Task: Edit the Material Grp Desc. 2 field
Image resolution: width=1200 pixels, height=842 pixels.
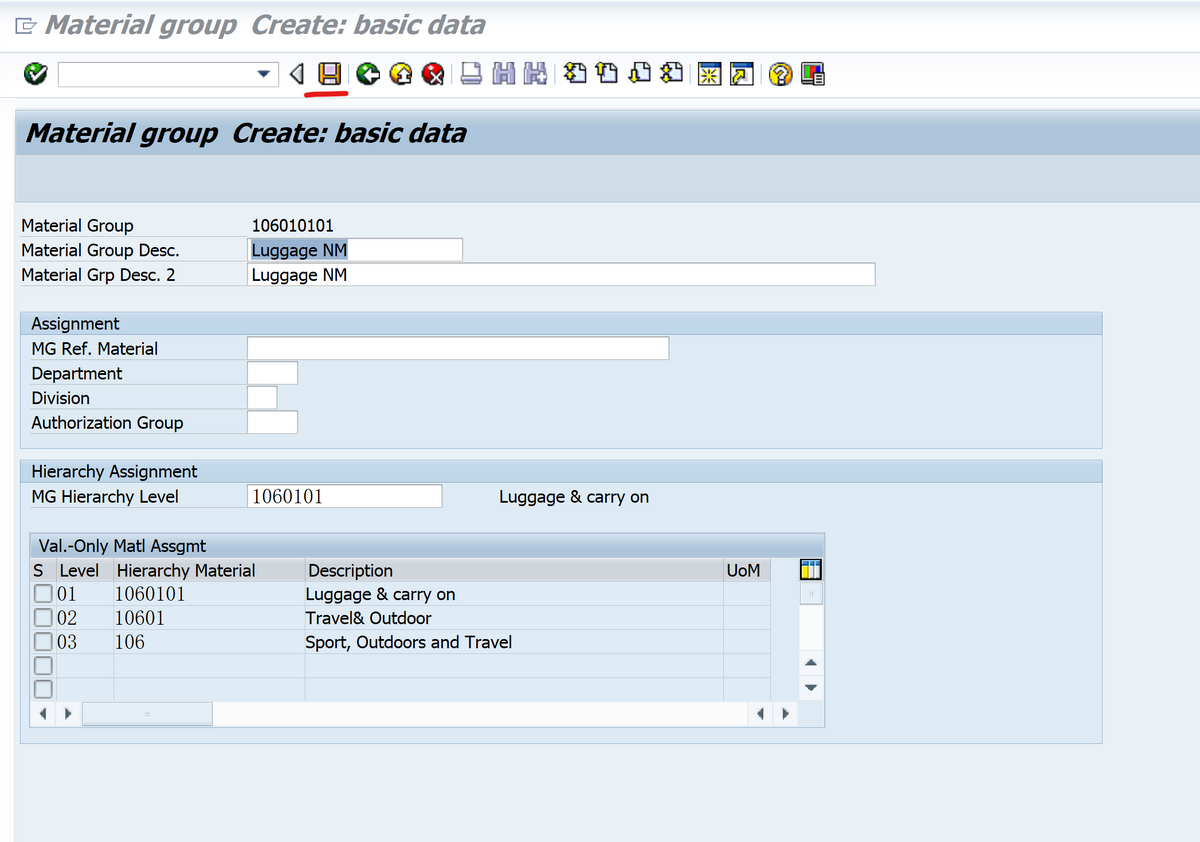Action: [x=561, y=275]
